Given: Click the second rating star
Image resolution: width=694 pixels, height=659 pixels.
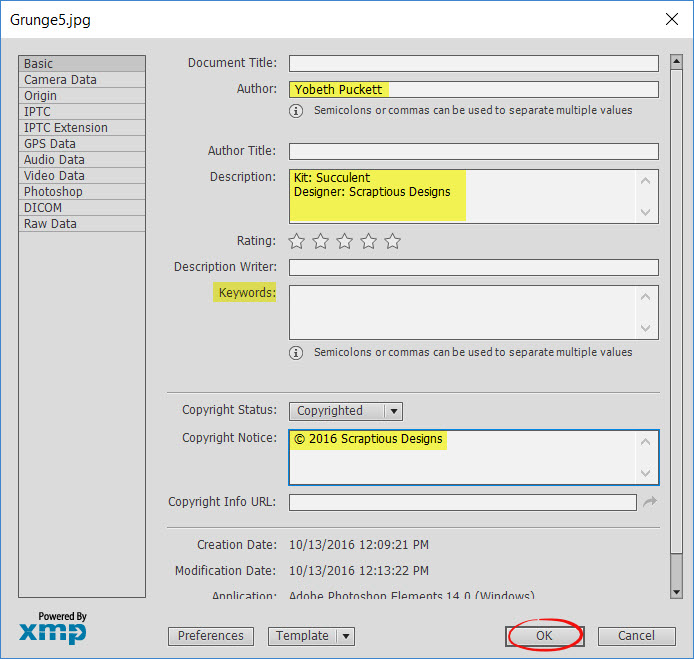Looking at the screenshot, I should [321, 241].
